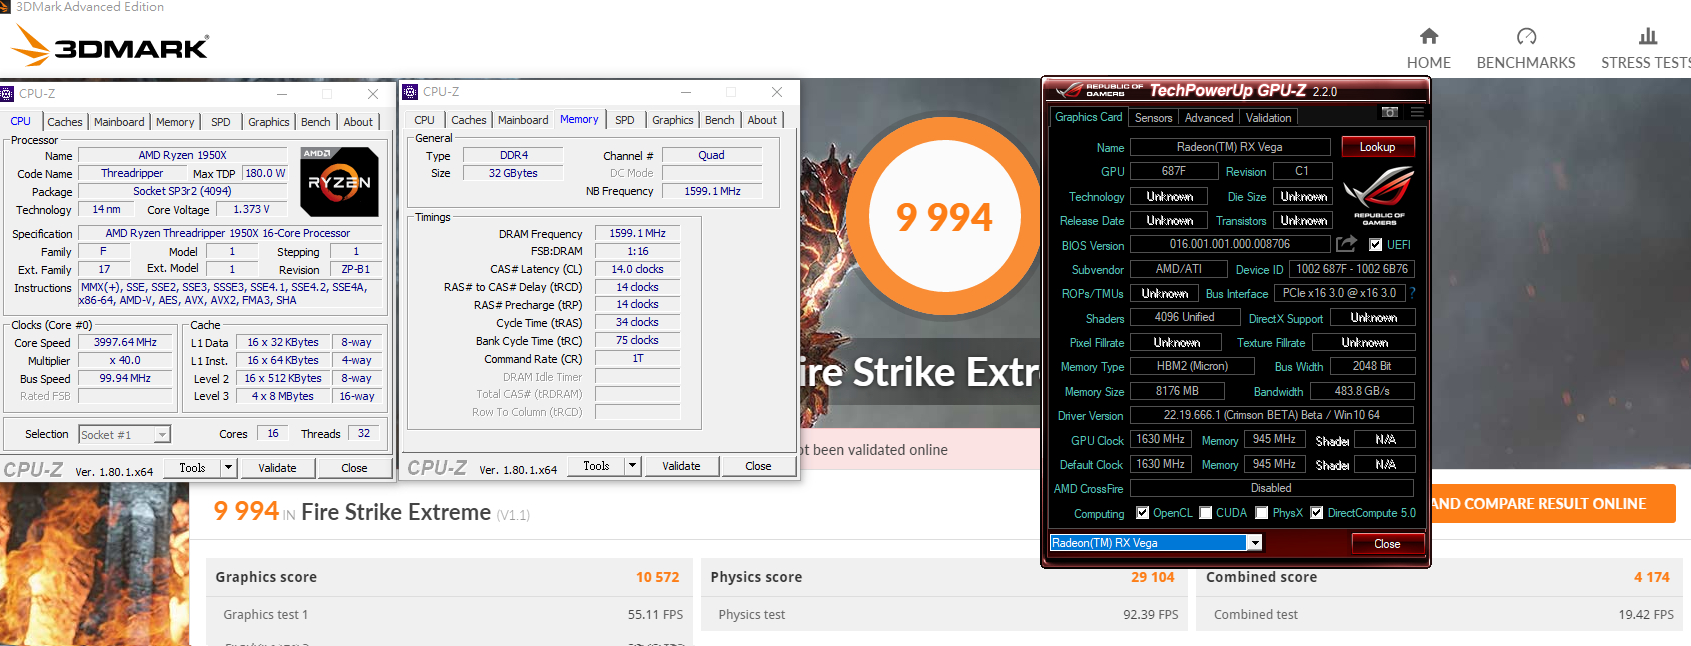
Task: Click Close button in left CPU-Z window
Action: [354, 468]
